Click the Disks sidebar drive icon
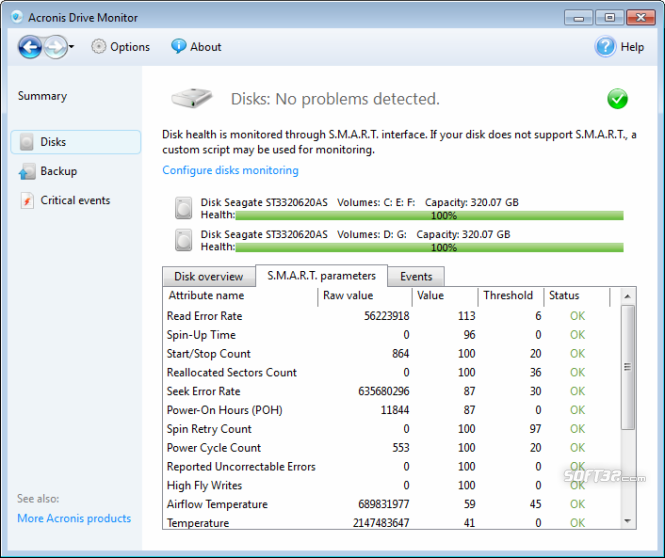Screen dimensions: 665x558 point(27,142)
